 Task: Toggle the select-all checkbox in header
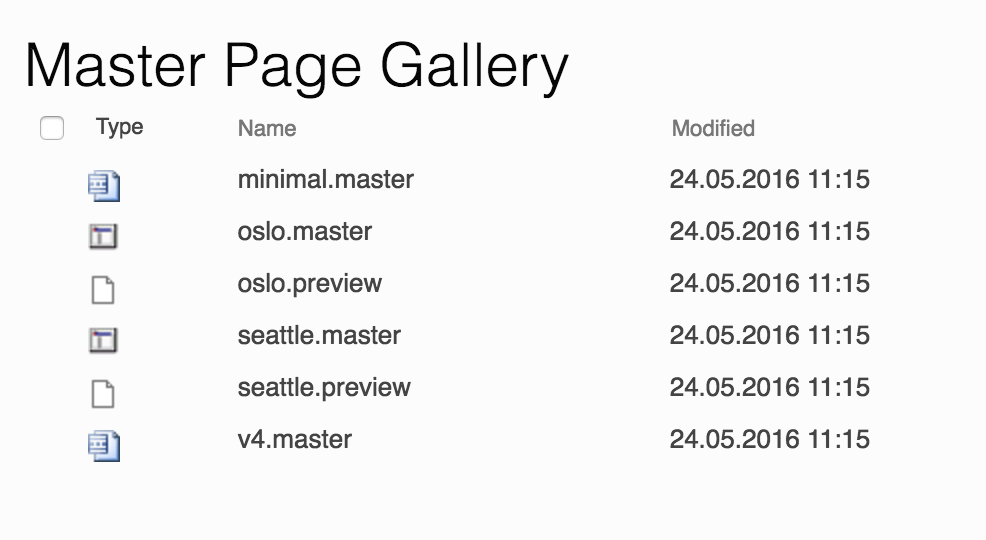point(52,128)
